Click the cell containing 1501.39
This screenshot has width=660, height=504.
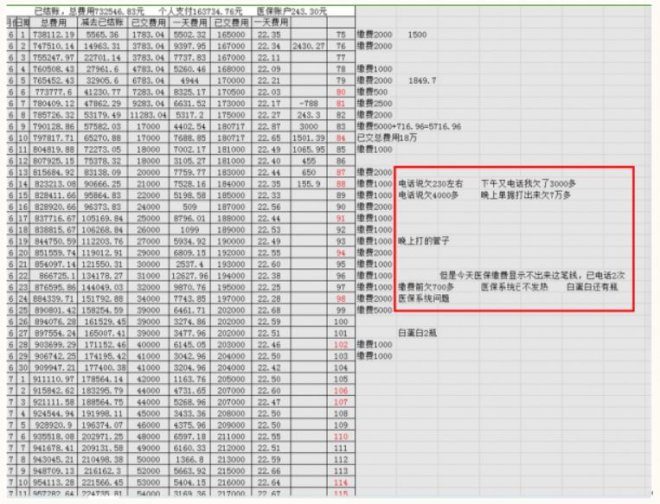(x=306, y=139)
